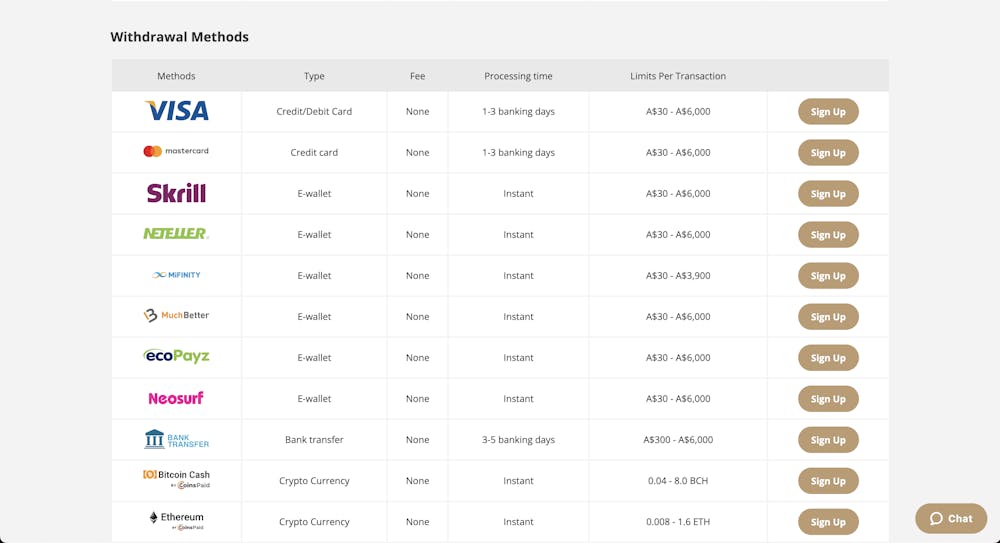
Task: Click the Mastercard logo
Action: (176, 151)
